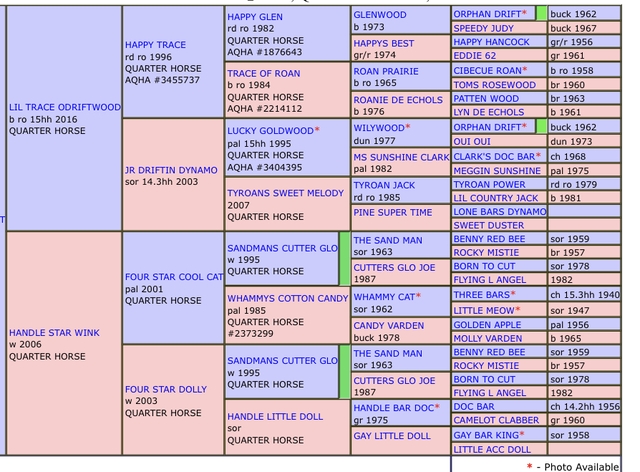Click the photo asterisk next to WILYWOOD
The width and height of the screenshot is (640, 472).
(x=407, y=129)
